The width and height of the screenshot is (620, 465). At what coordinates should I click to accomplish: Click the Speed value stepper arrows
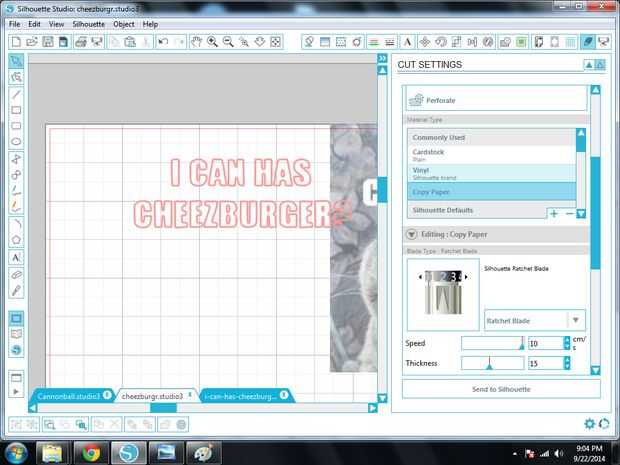coord(567,343)
